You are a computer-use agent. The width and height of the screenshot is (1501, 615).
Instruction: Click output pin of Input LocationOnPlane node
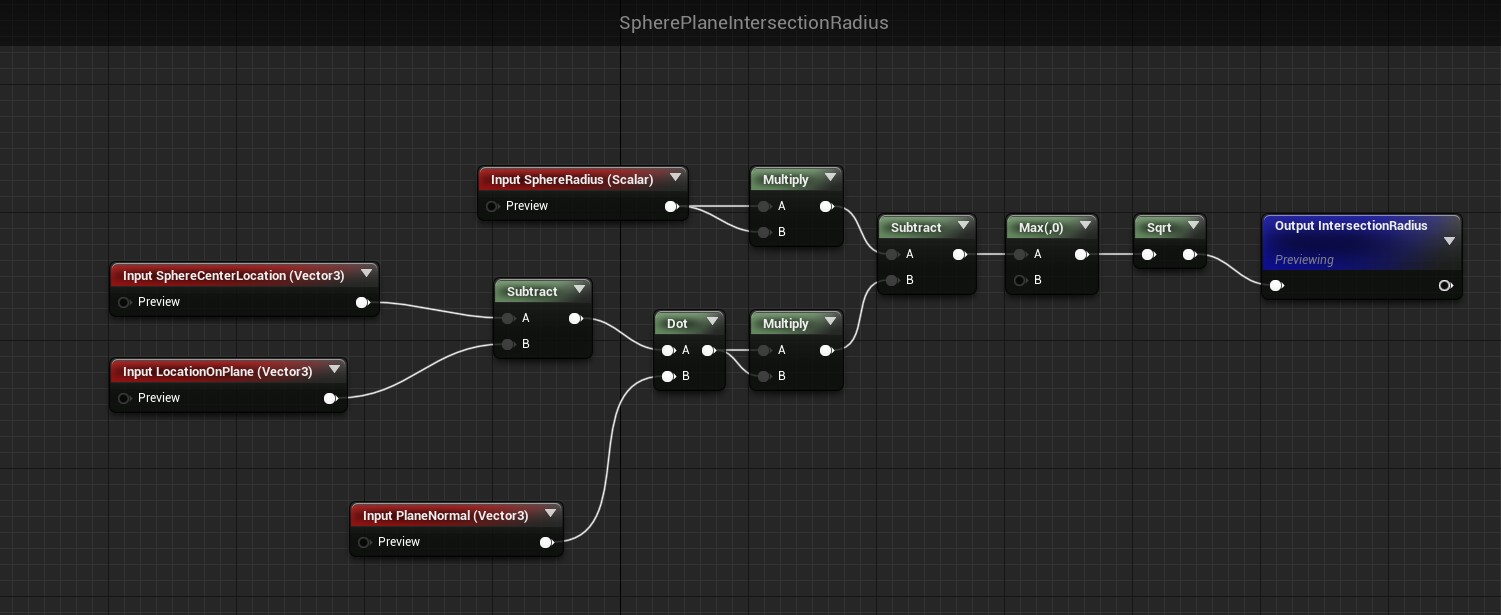point(330,399)
